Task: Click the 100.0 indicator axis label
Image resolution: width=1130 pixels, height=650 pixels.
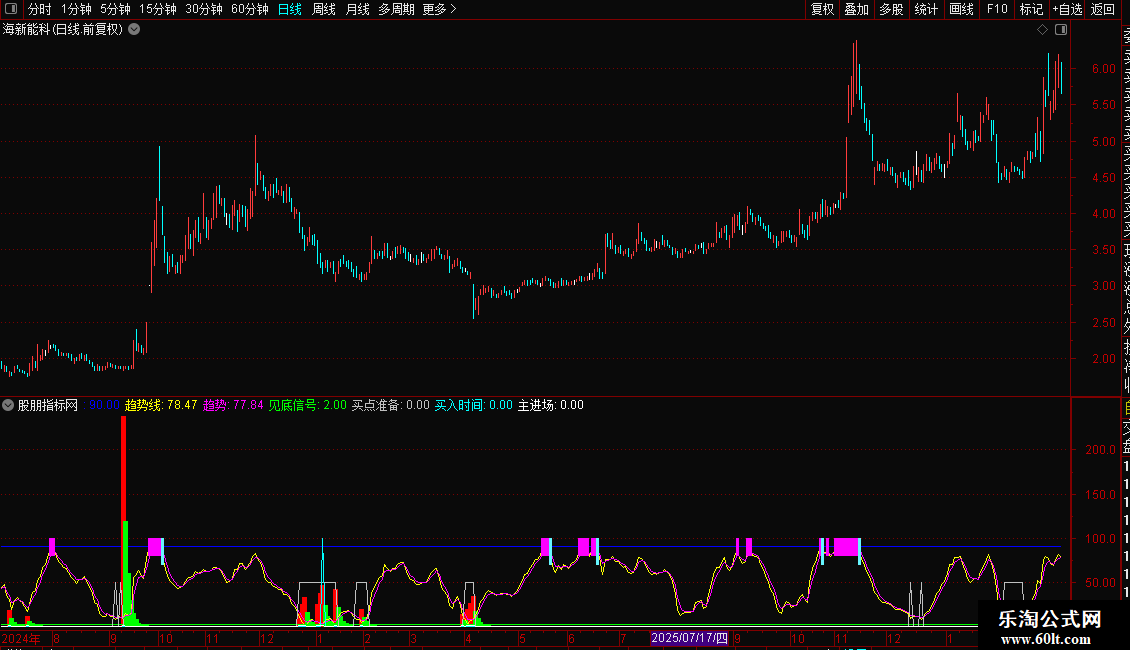Action: pyautogui.click(x=1100, y=538)
